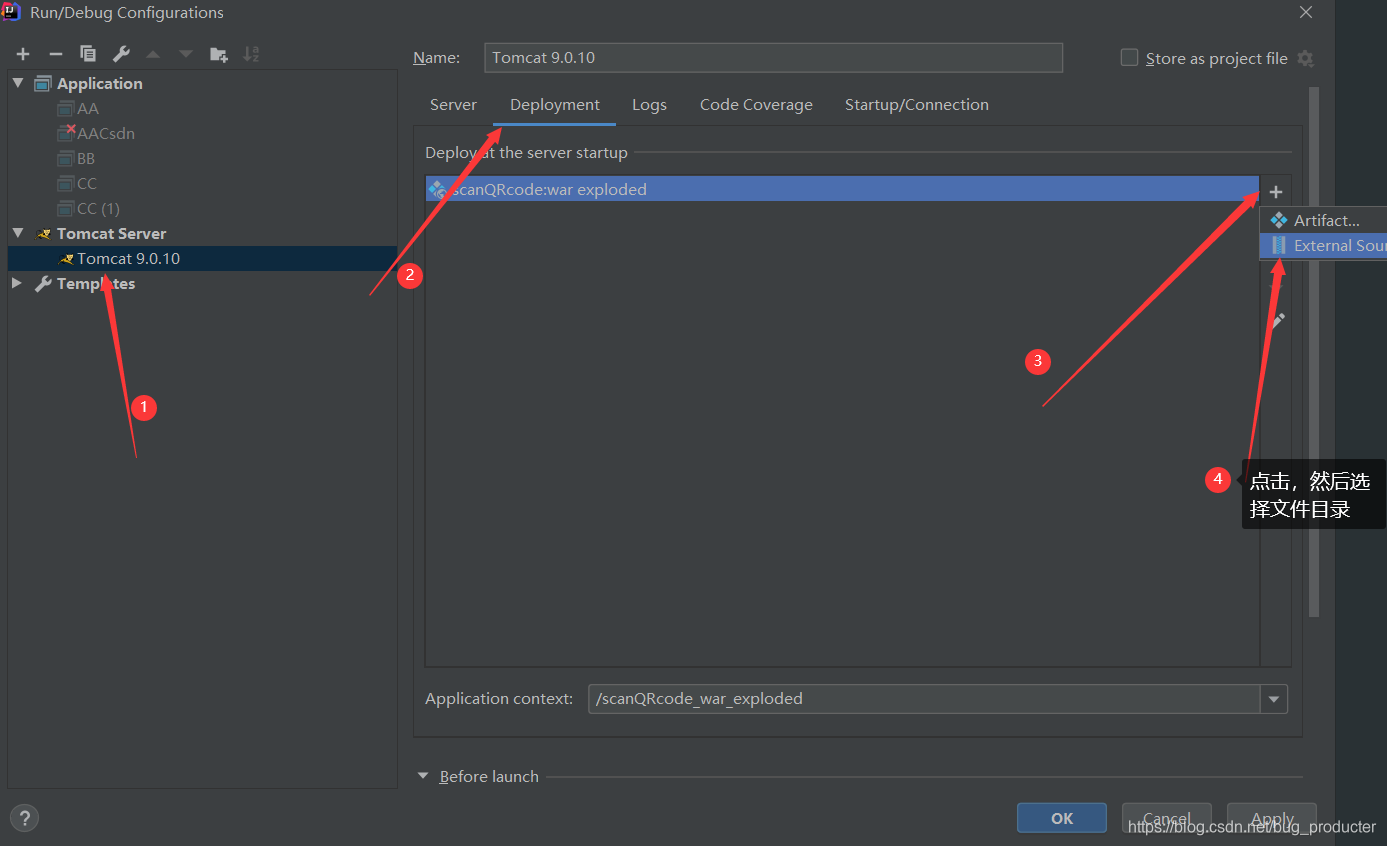Click the IntelliJ logo in title bar
The image size is (1387, 846).
point(12,12)
